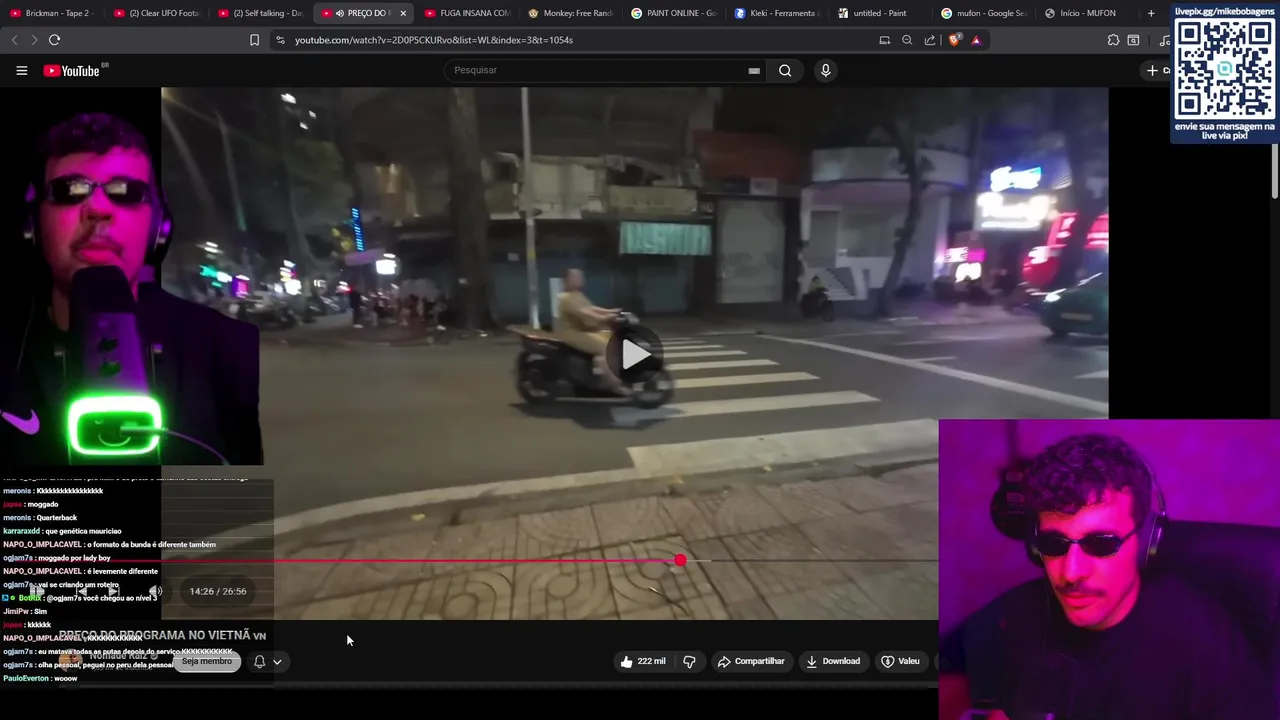Start voice search with the microphone icon

pos(825,70)
